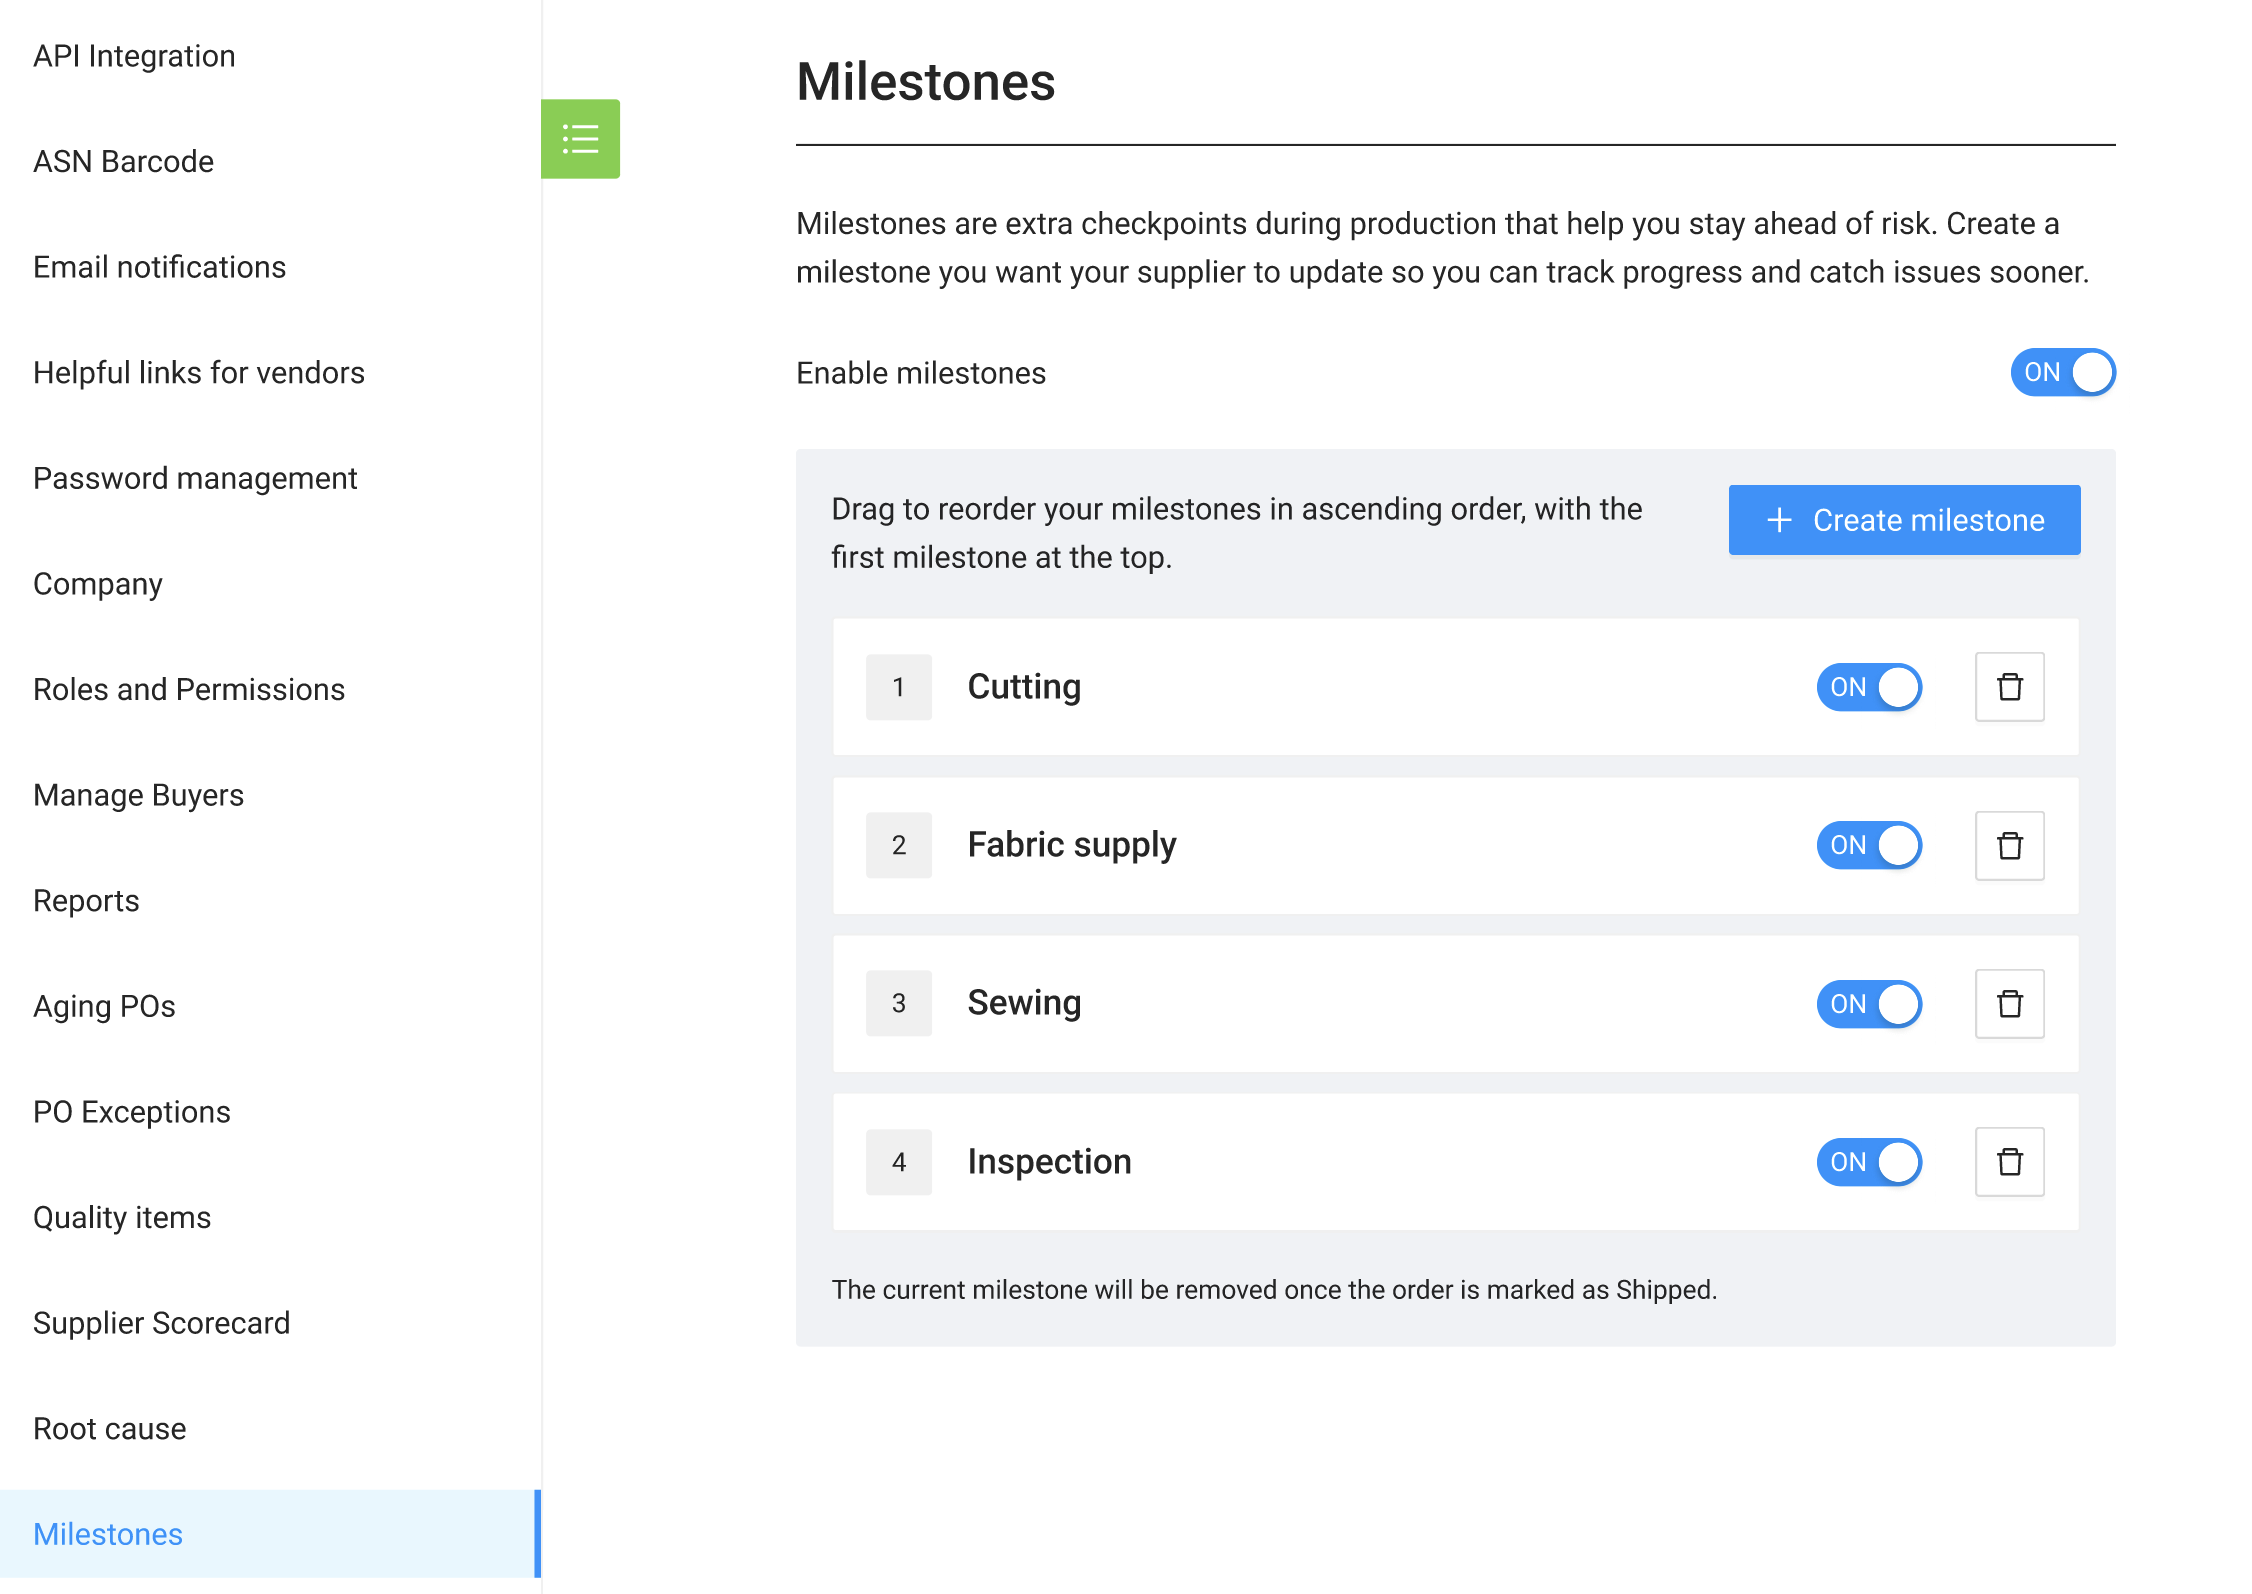This screenshot has width=2252, height=1594.
Task: Click the Cutting milestone name
Action: click(1025, 687)
